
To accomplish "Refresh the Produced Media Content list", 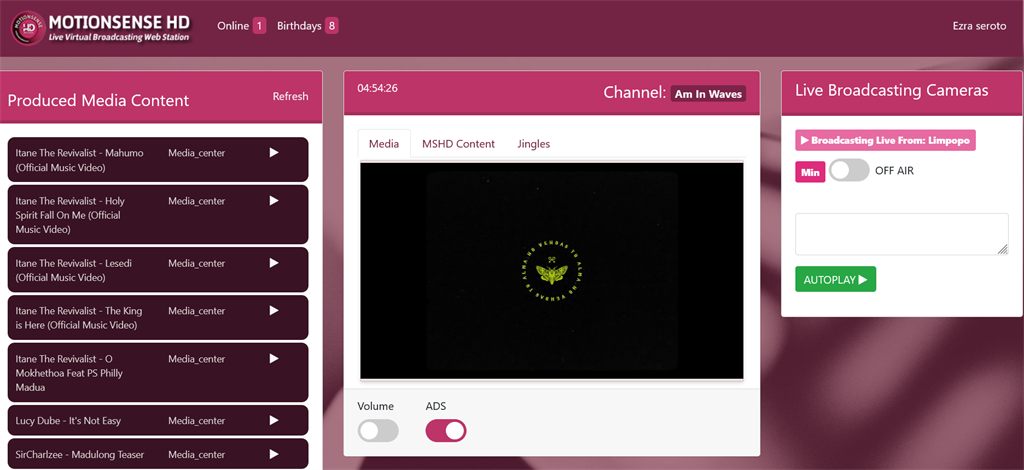I will click(x=290, y=97).
